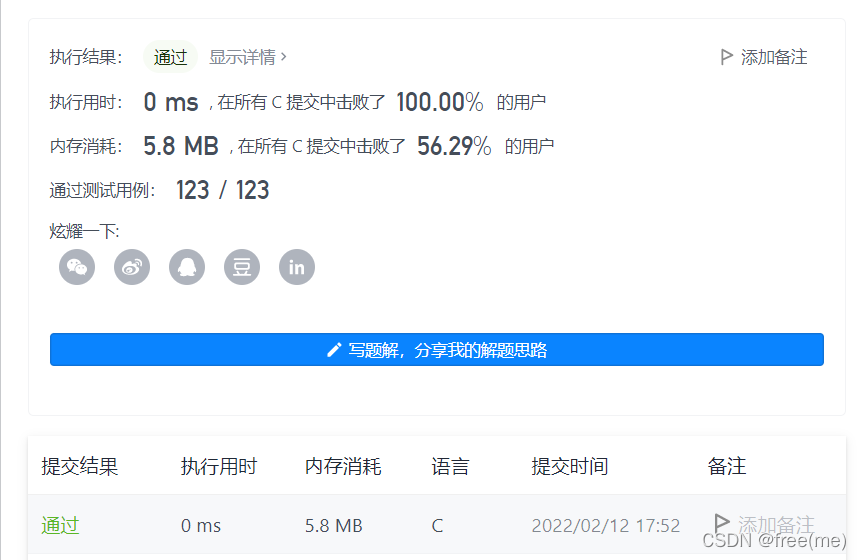This screenshot has height=560, width=861.
Task: Share result via LinkedIn icon
Action: tap(297, 267)
